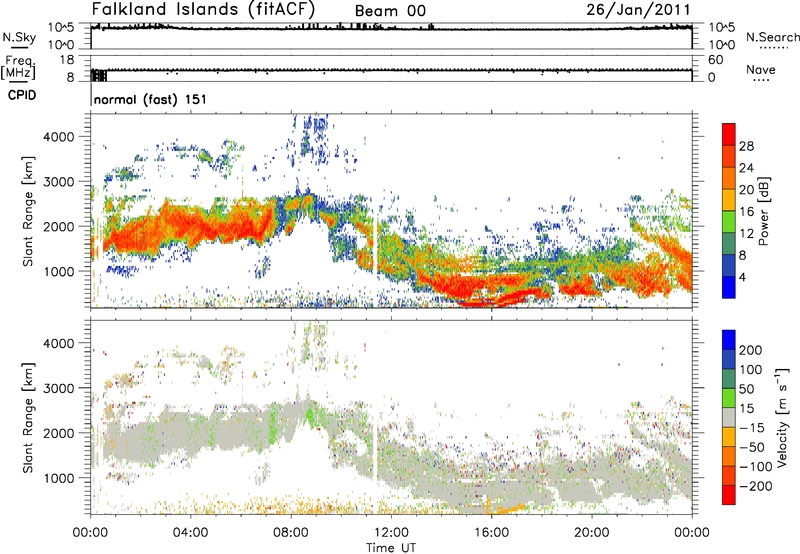Click the '04:00' time axis label
This screenshot has width=800, height=554.
coord(191,533)
